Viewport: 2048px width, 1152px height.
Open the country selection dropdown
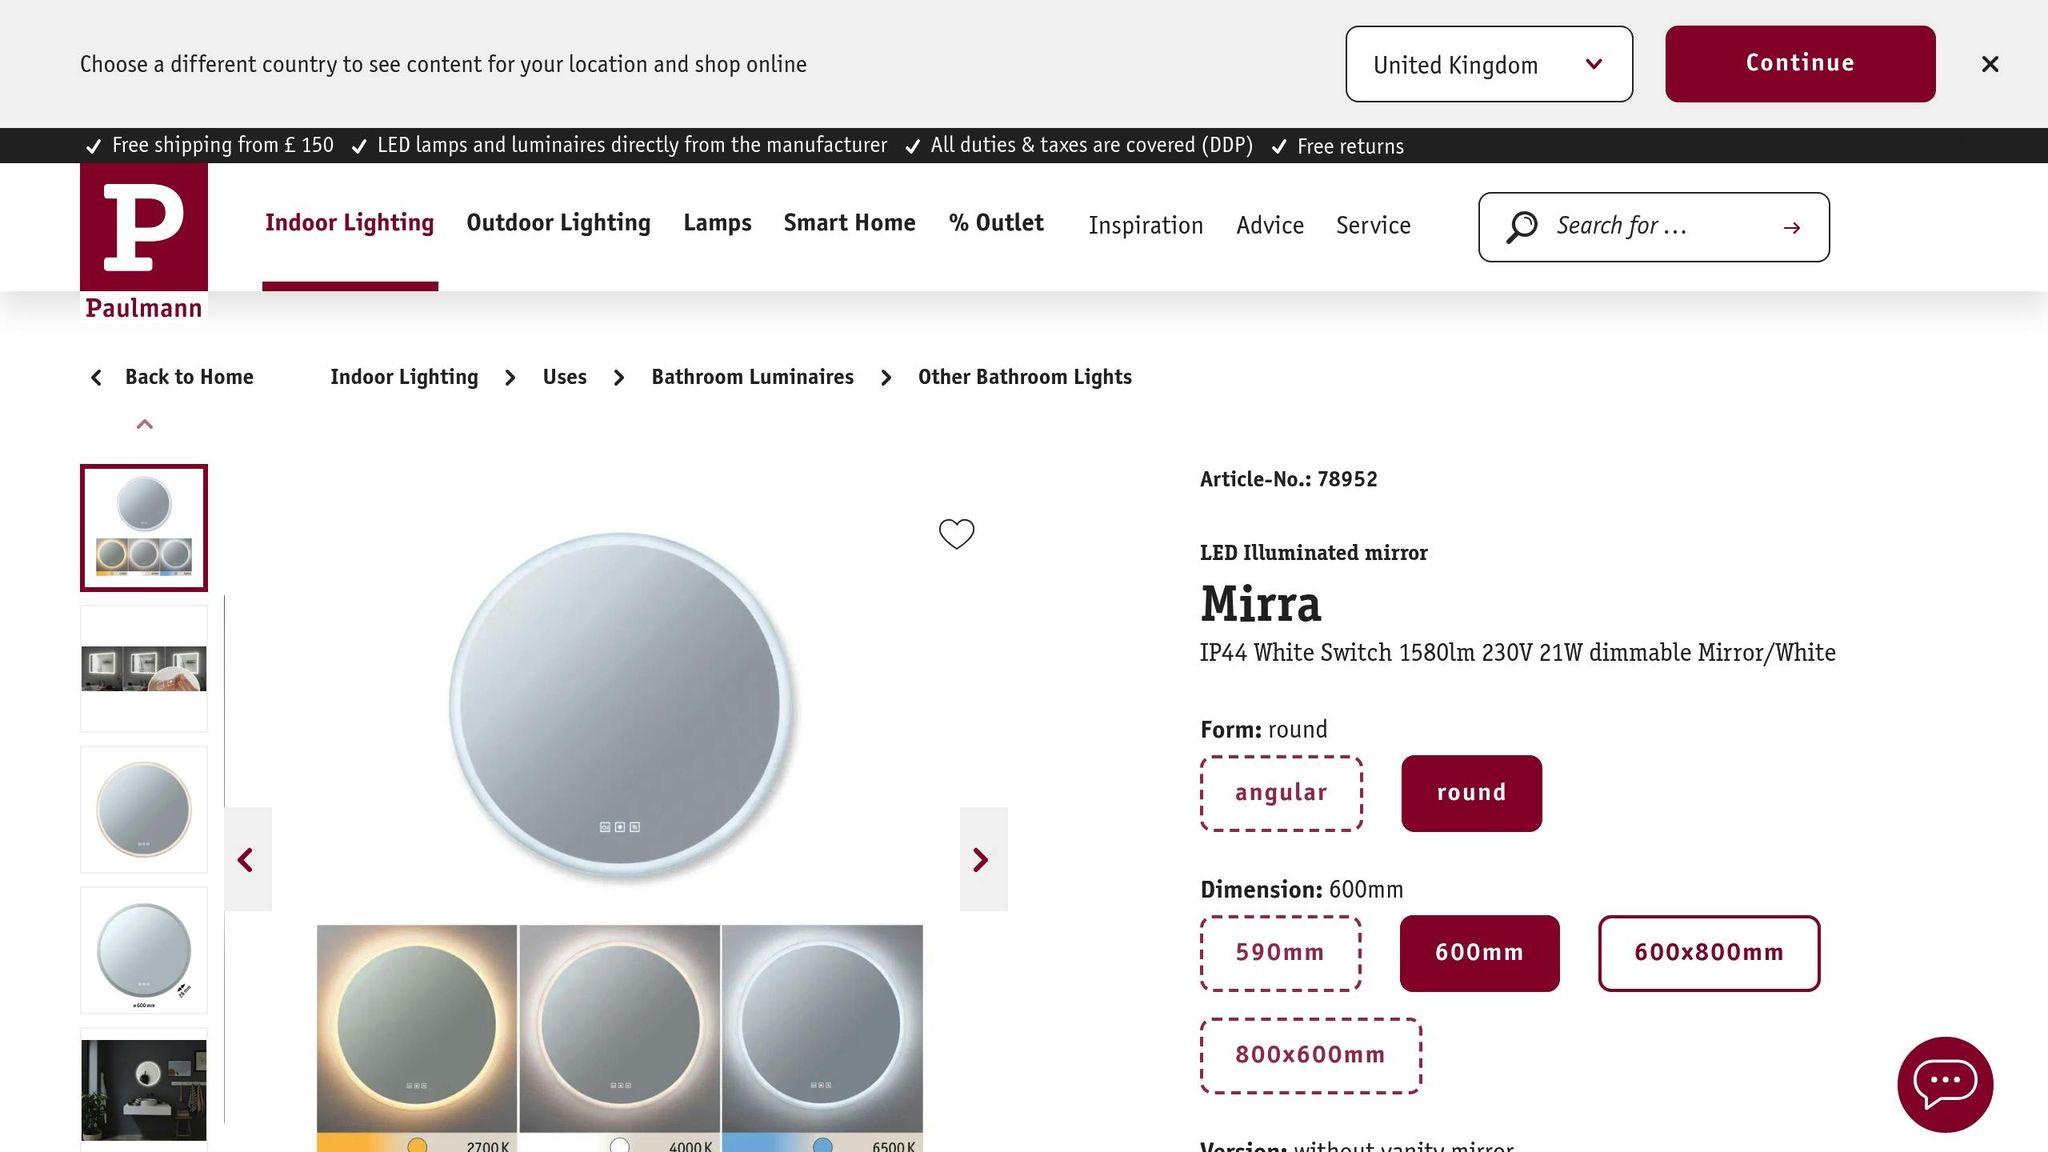pos(1488,64)
